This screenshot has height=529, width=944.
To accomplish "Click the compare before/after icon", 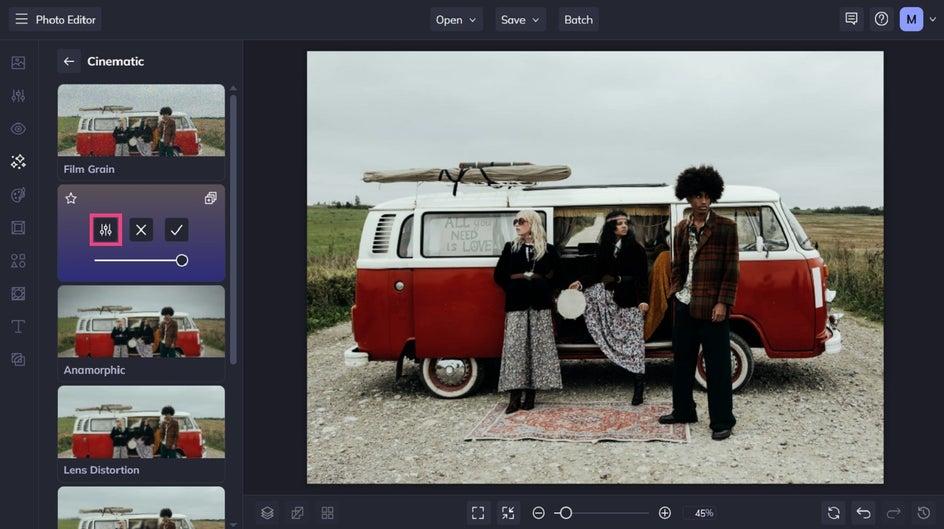I will point(297,513).
